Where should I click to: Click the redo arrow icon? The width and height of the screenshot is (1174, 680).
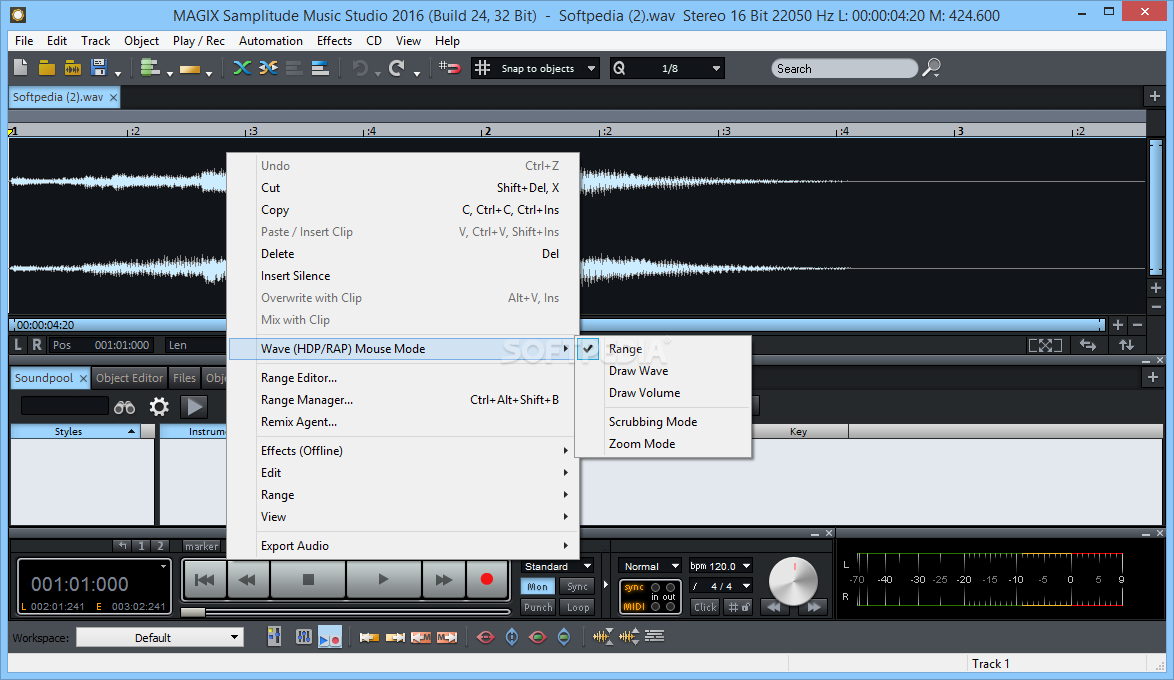click(396, 68)
